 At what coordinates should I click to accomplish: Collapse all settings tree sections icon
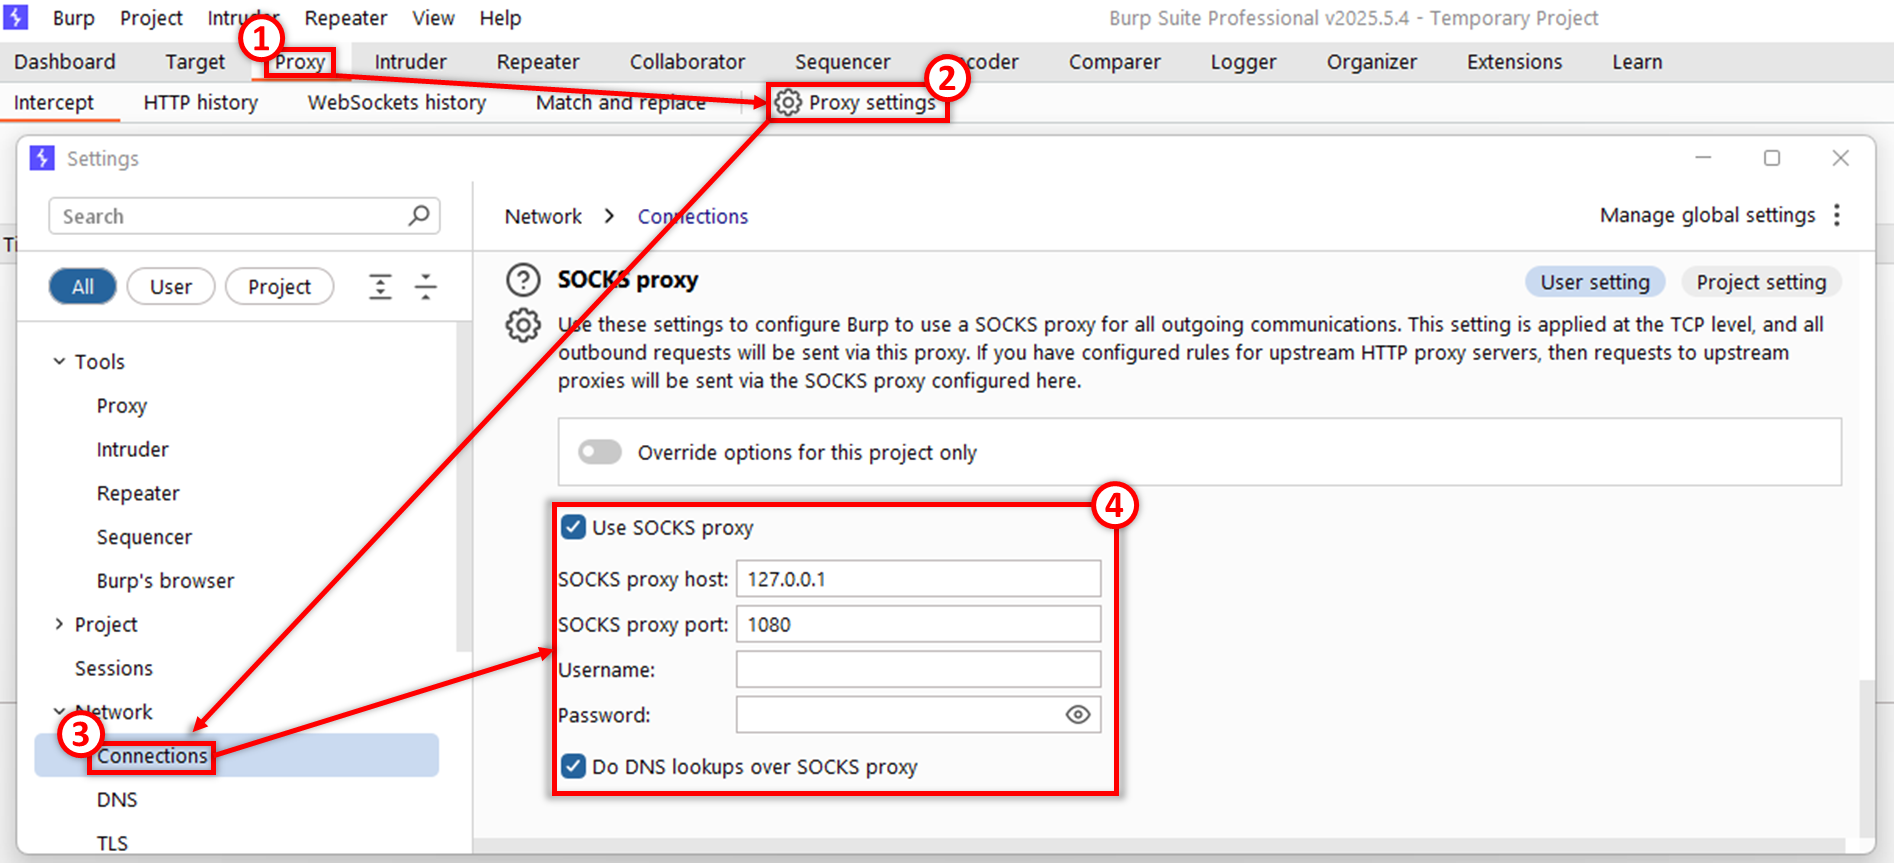tap(426, 287)
